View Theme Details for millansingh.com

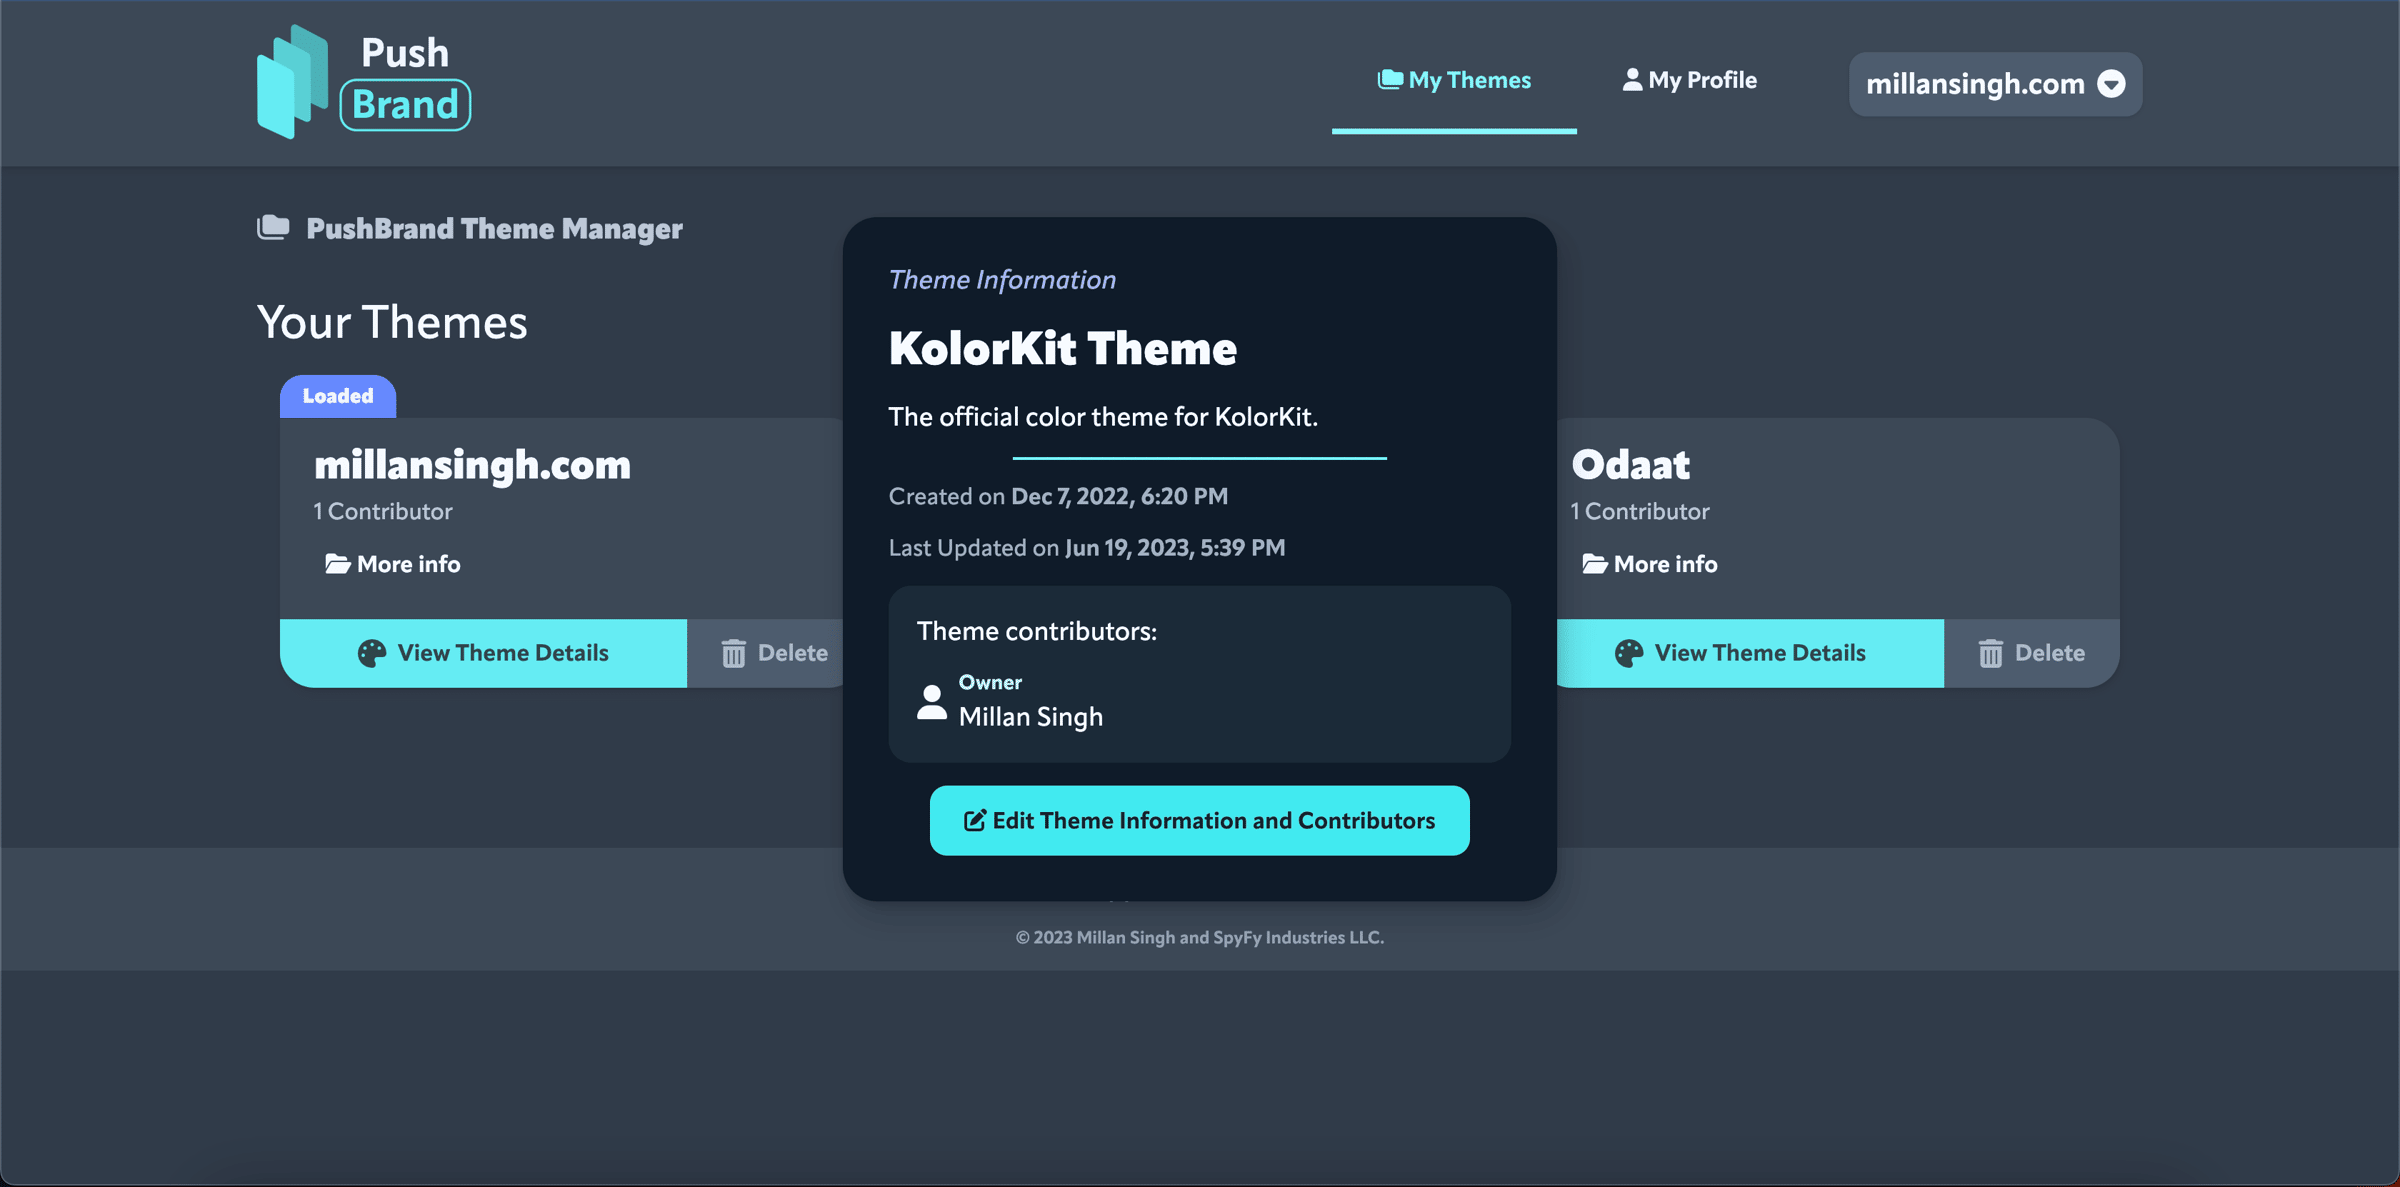[x=483, y=653]
